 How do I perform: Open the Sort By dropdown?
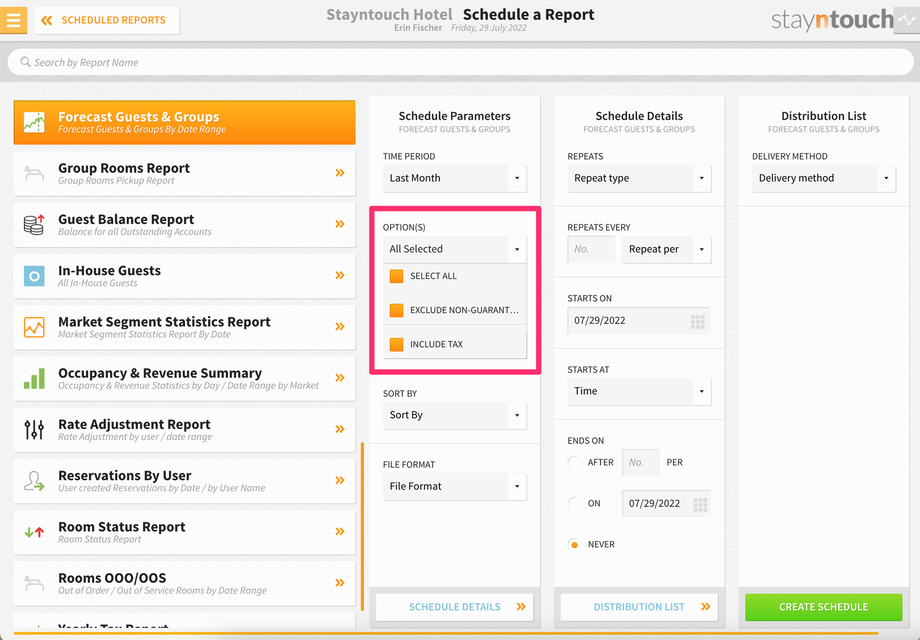(455, 415)
